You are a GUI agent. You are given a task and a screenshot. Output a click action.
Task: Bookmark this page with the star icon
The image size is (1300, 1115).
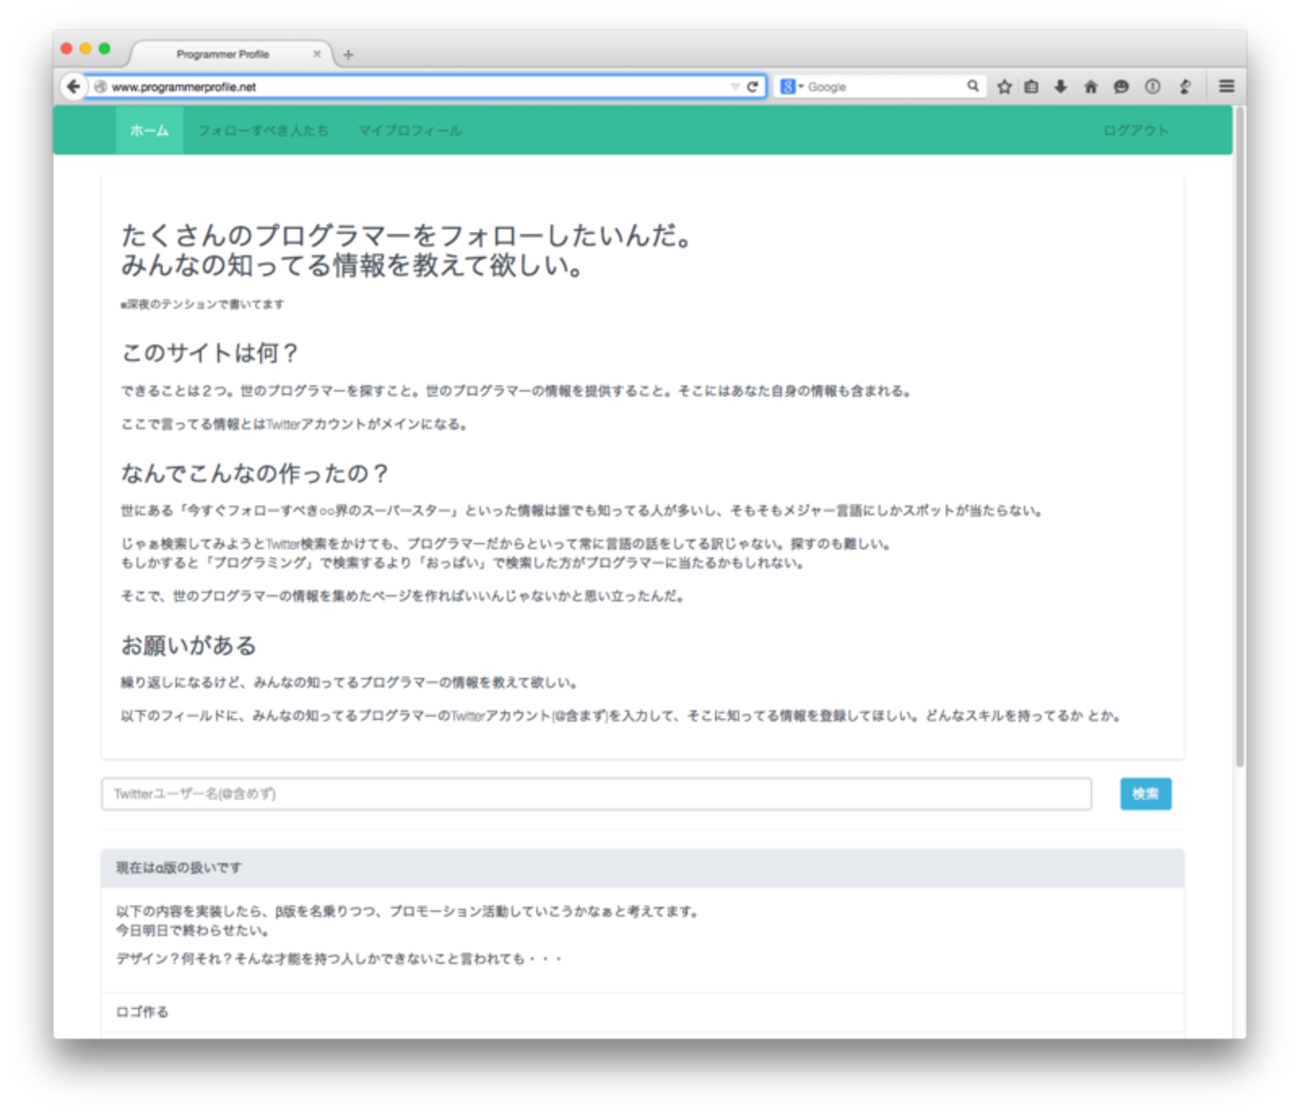pos(1004,87)
